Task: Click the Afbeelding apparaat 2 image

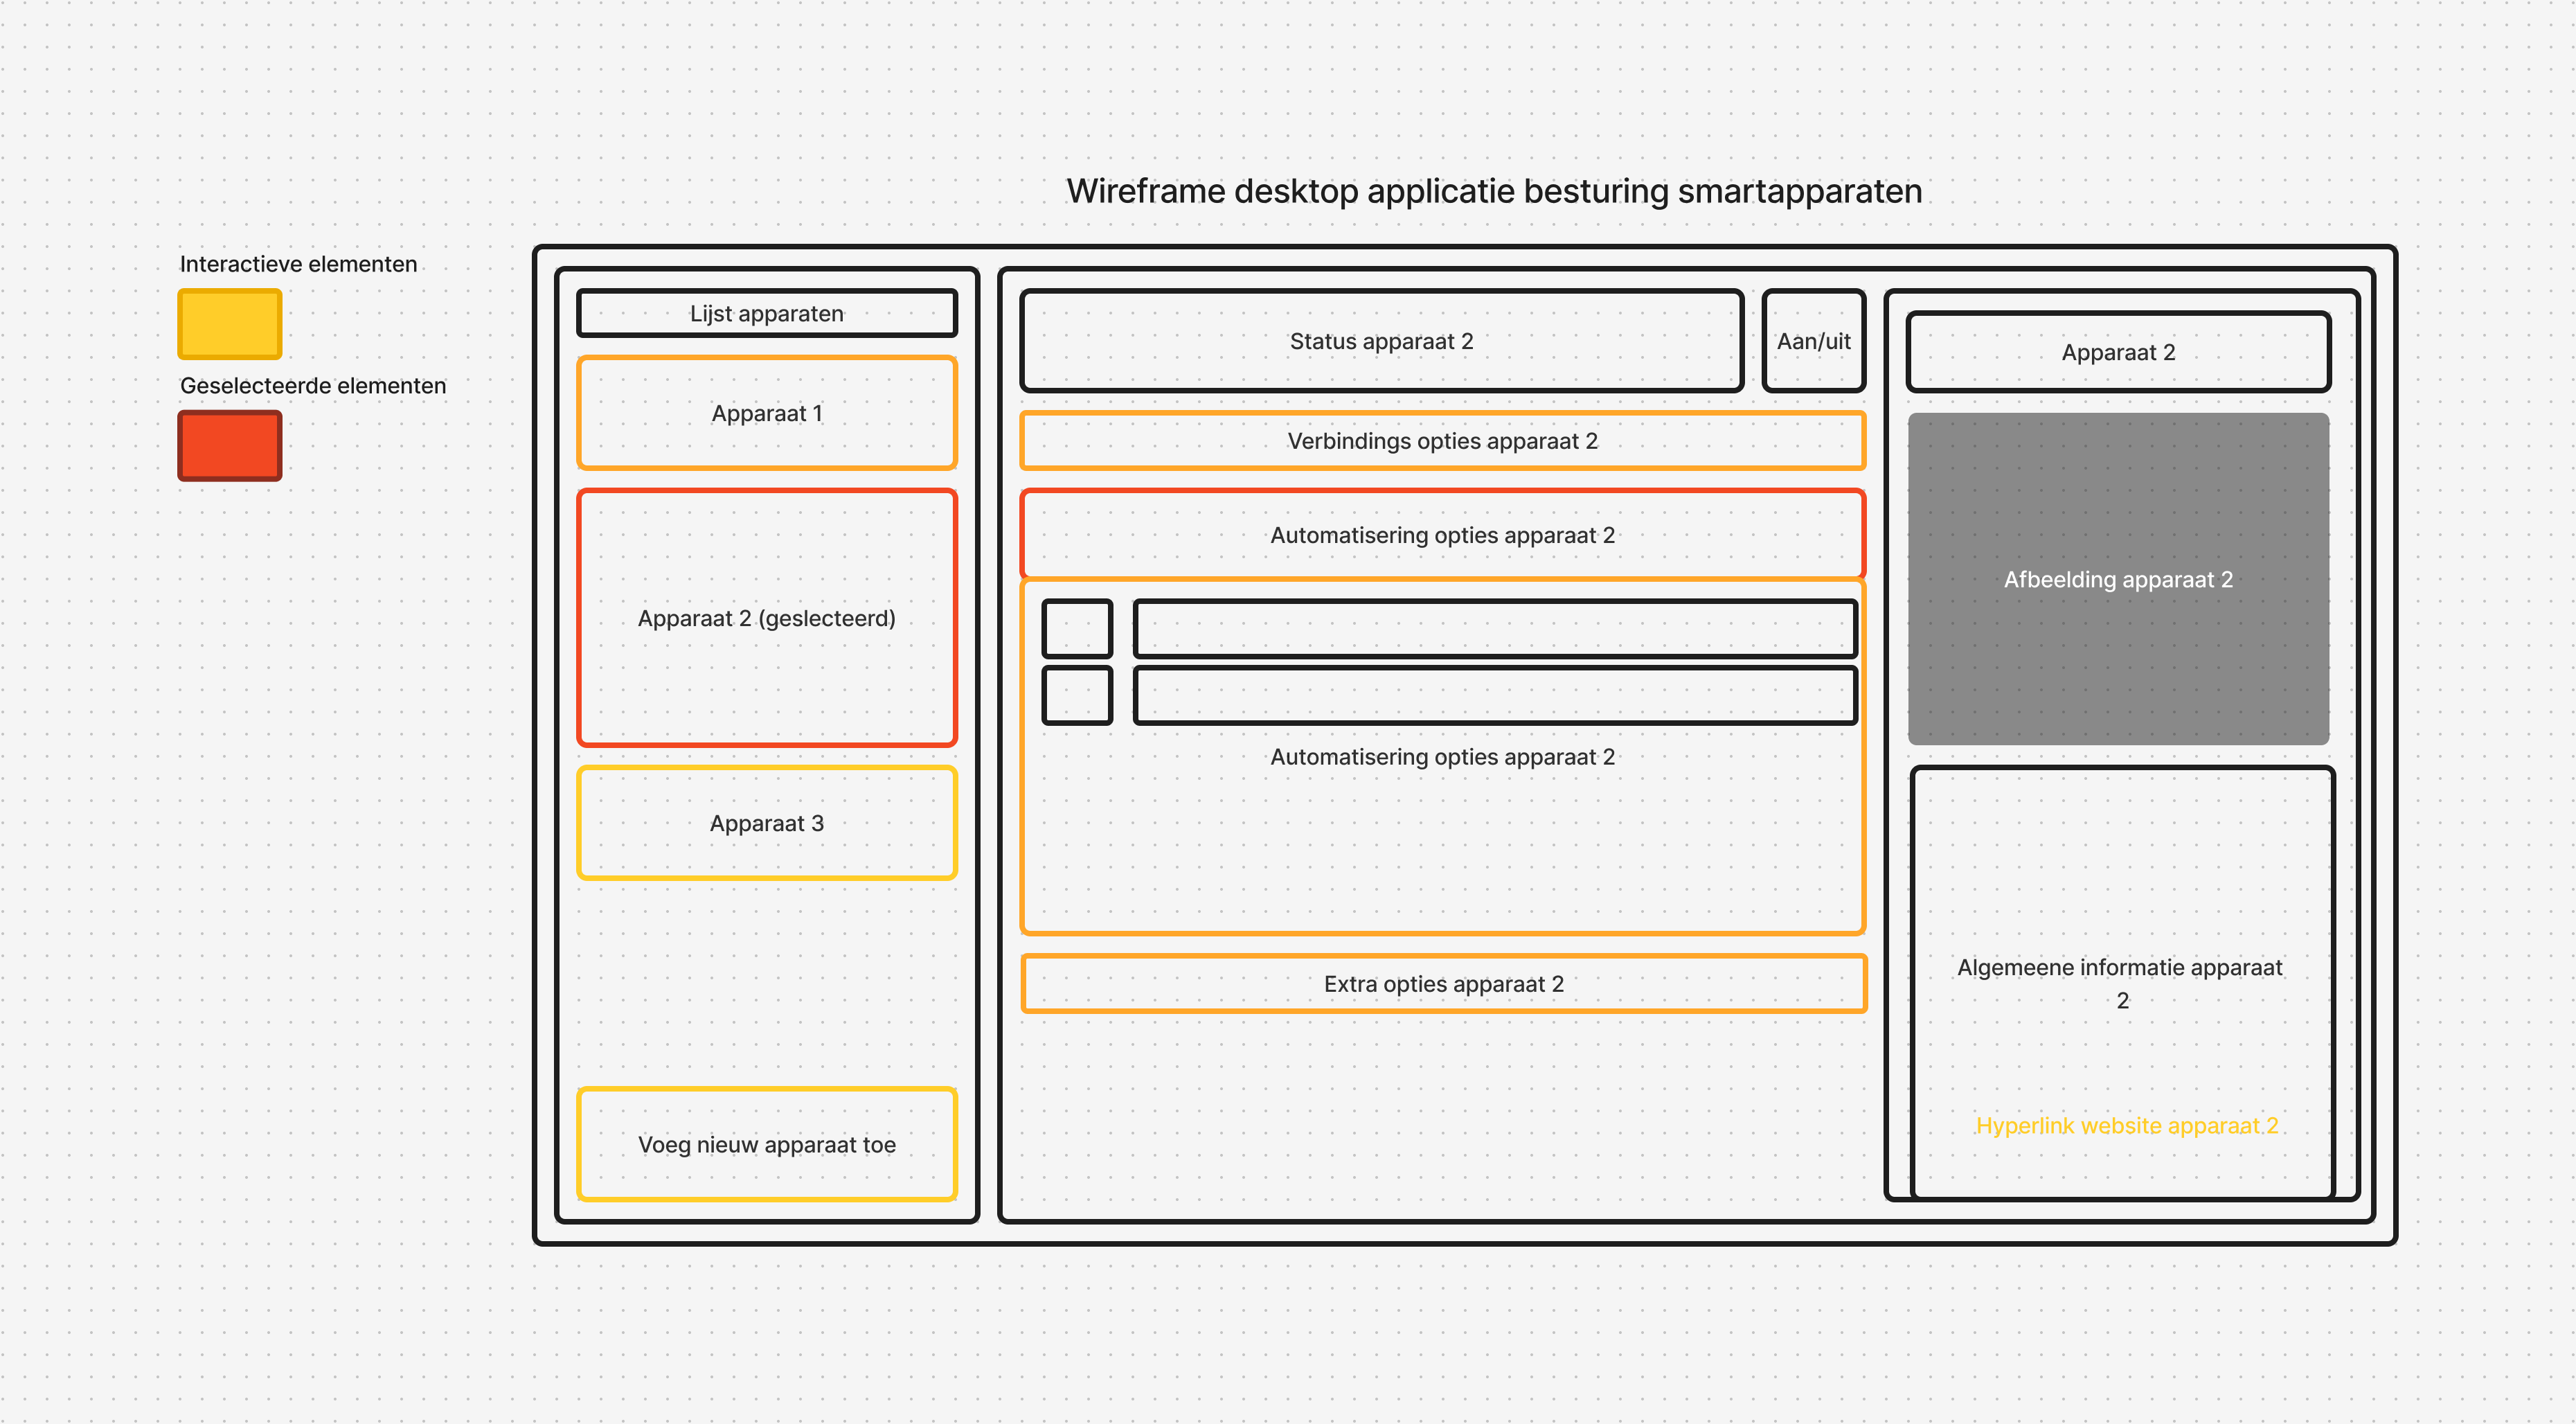Action: pos(2118,579)
